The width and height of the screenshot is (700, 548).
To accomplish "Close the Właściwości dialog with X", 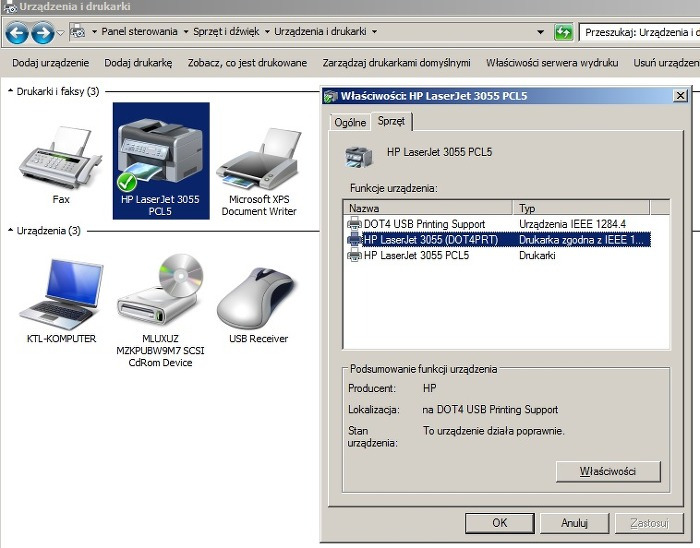I will pyautogui.click(x=680, y=95).
